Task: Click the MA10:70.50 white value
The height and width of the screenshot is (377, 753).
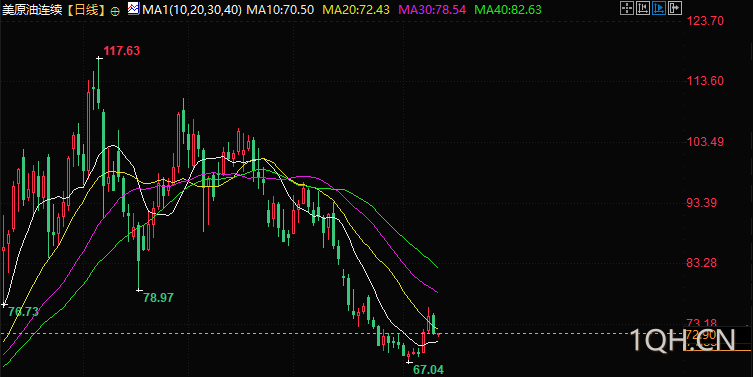Action: (x=280, y=10)
